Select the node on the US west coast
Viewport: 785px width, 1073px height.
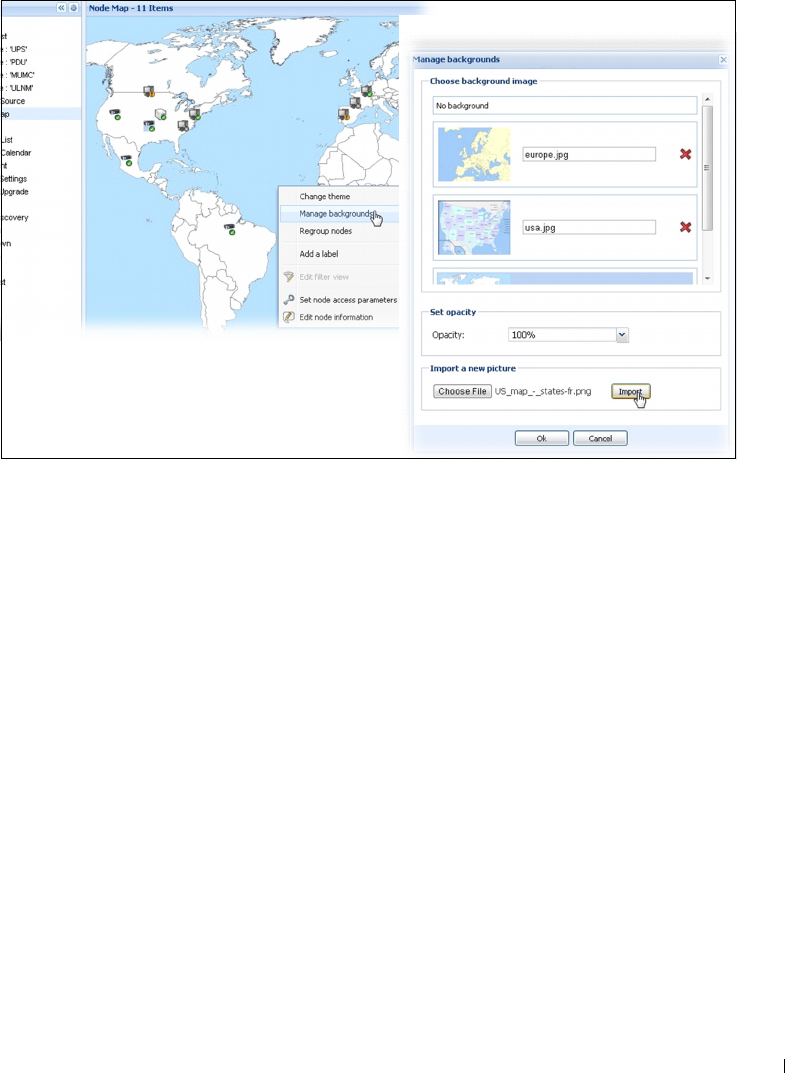(x=116, y=114)
